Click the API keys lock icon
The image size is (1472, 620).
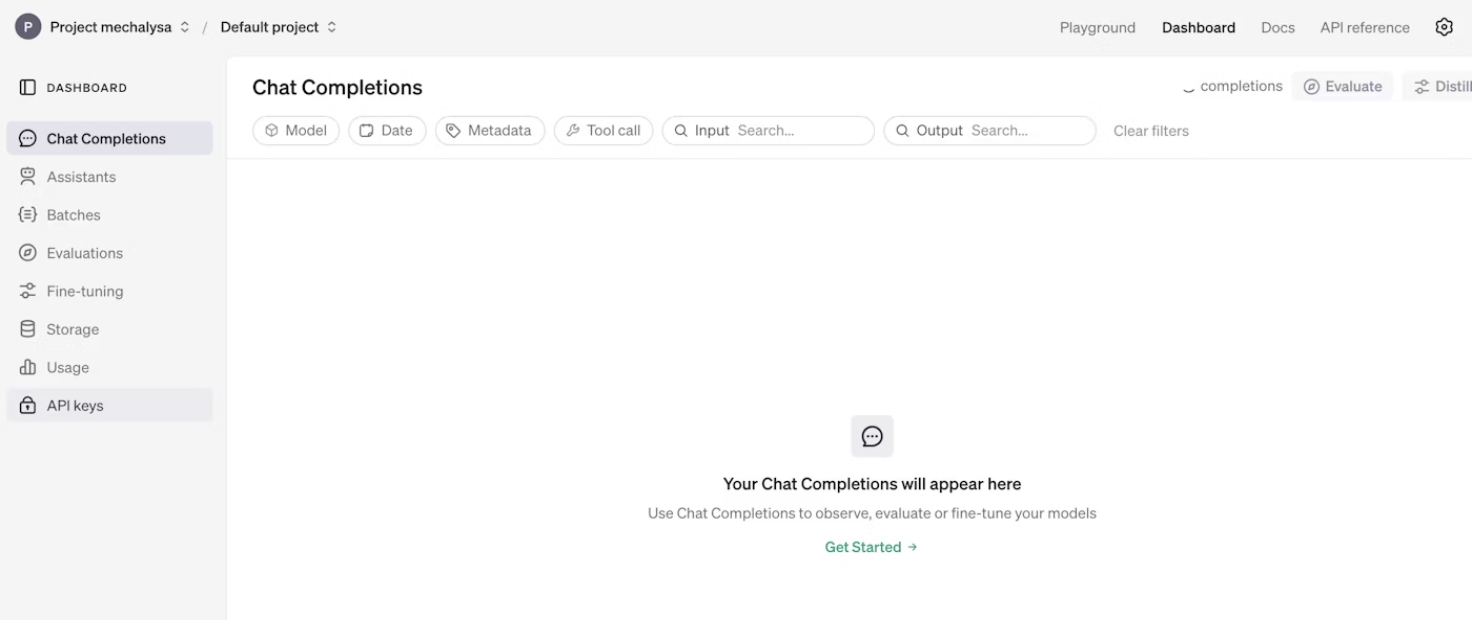click(x=28, y=405)
